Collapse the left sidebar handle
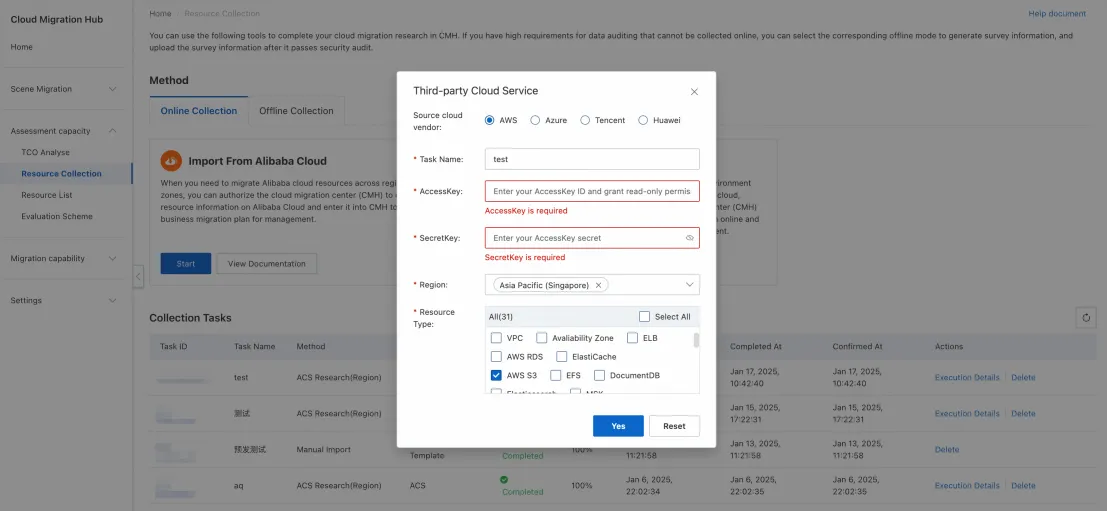Screen dimensions: 1107x511 point(138,277)
